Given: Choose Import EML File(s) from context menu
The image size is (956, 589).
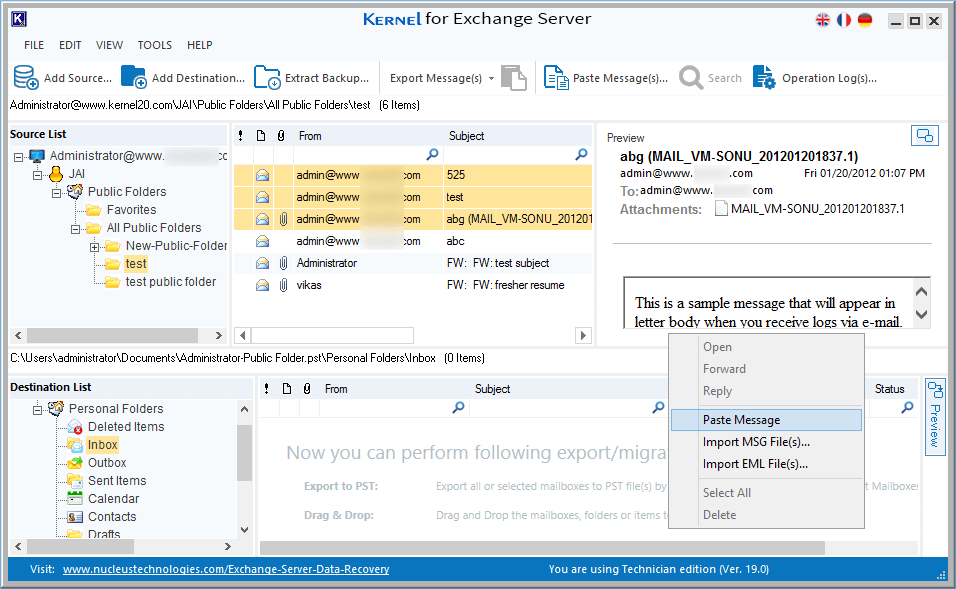Looking at the screenshot, I should 766,464.
